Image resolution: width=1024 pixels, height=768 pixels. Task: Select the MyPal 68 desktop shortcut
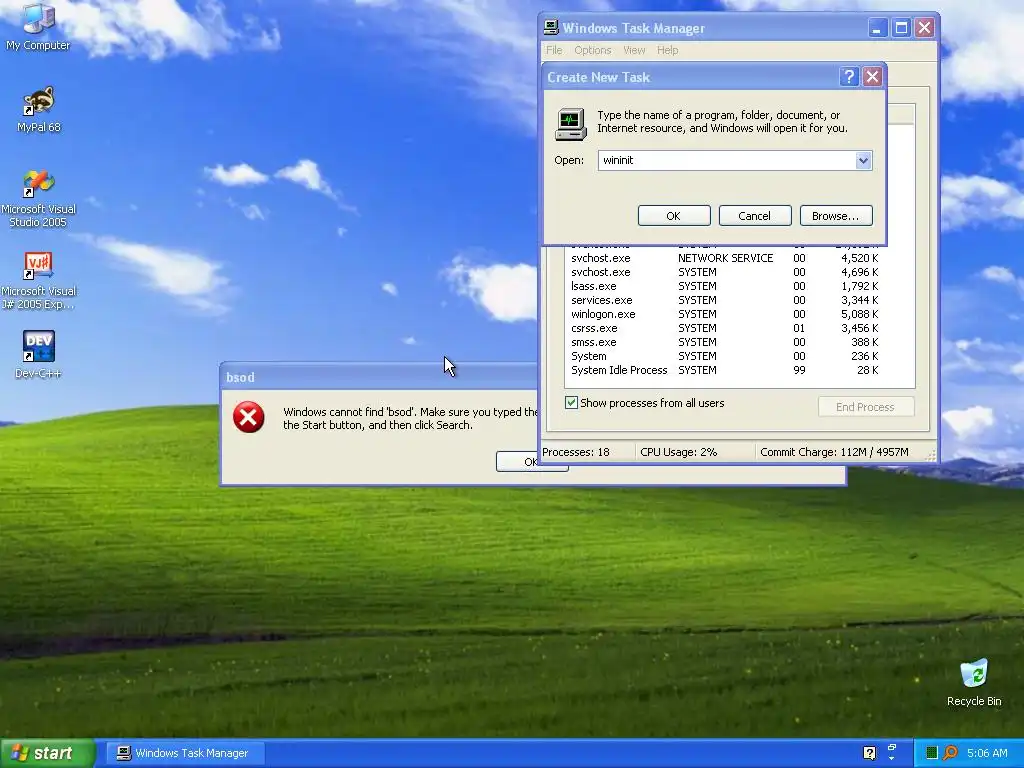tap(38, 109)
